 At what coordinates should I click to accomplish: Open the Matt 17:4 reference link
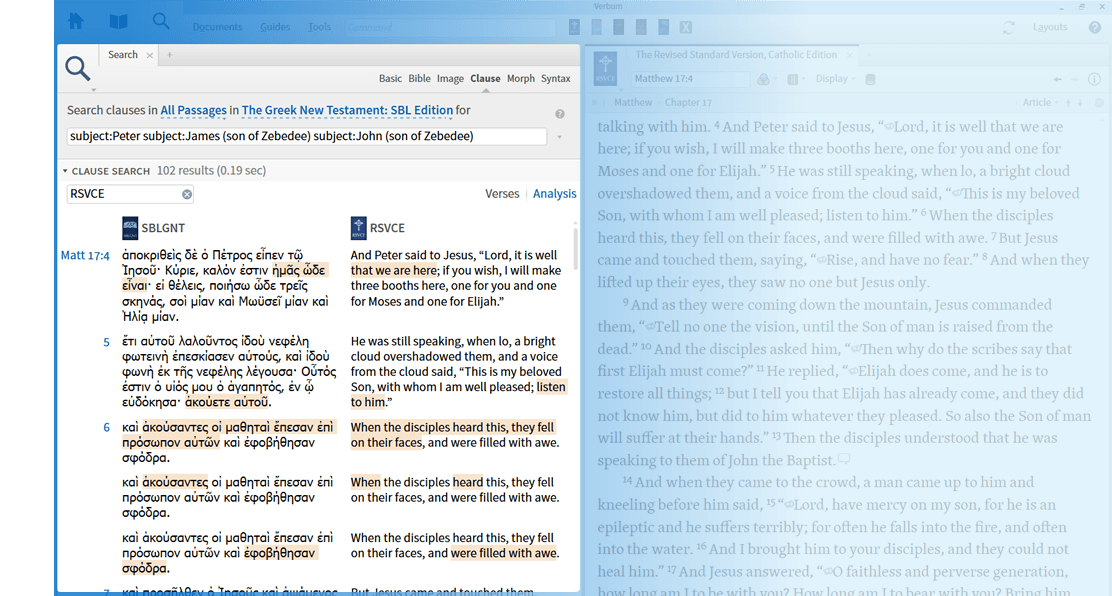pyautogui.click(x=85, y=255)
